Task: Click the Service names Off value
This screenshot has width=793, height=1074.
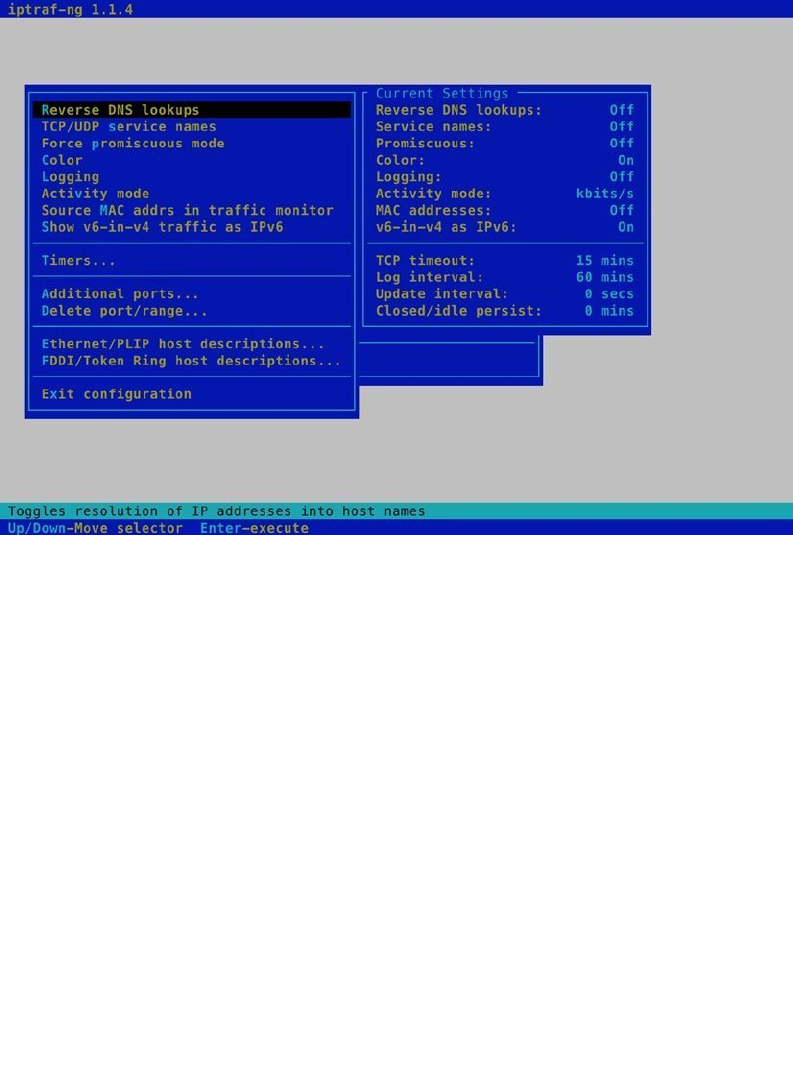Action: tap(621, 127)
